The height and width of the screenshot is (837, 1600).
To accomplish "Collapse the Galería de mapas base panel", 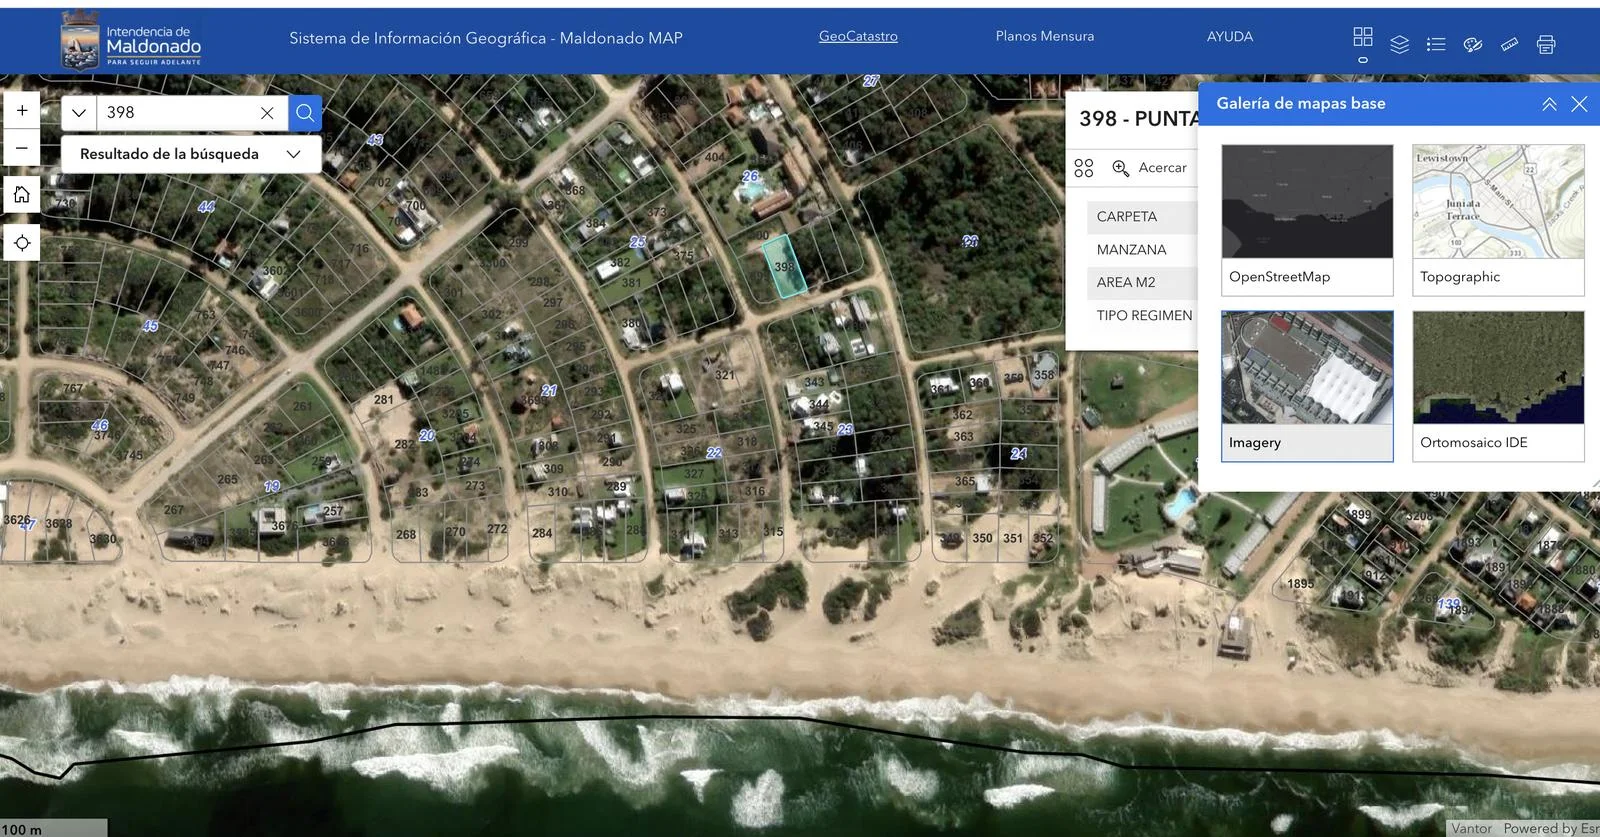I will [x=1549, y=104].
